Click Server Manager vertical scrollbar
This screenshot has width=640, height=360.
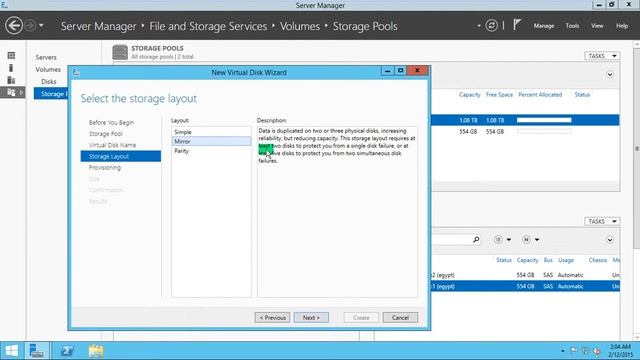tap(636, 149)
